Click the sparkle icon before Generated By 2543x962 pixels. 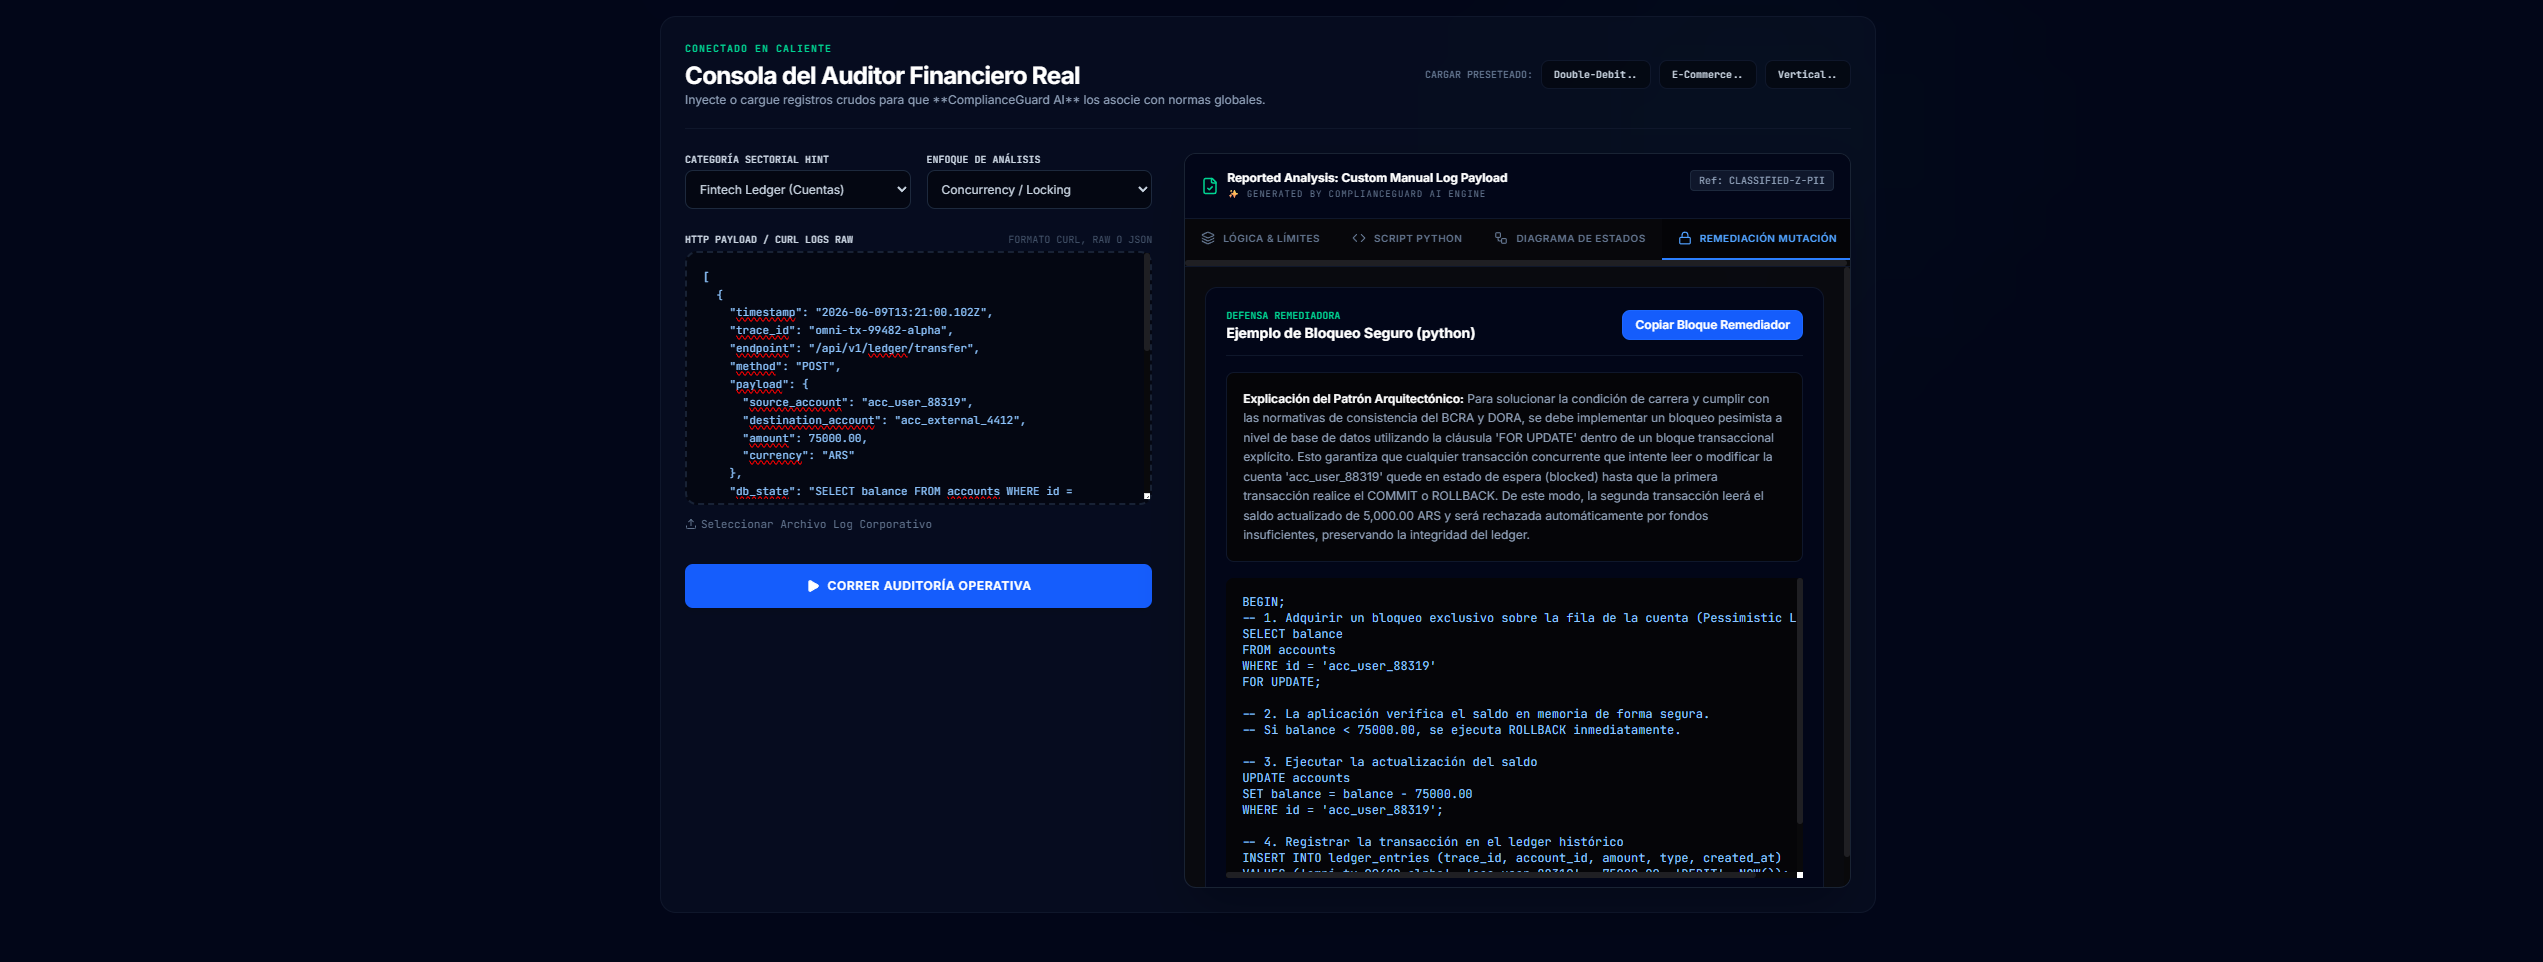1233,194
